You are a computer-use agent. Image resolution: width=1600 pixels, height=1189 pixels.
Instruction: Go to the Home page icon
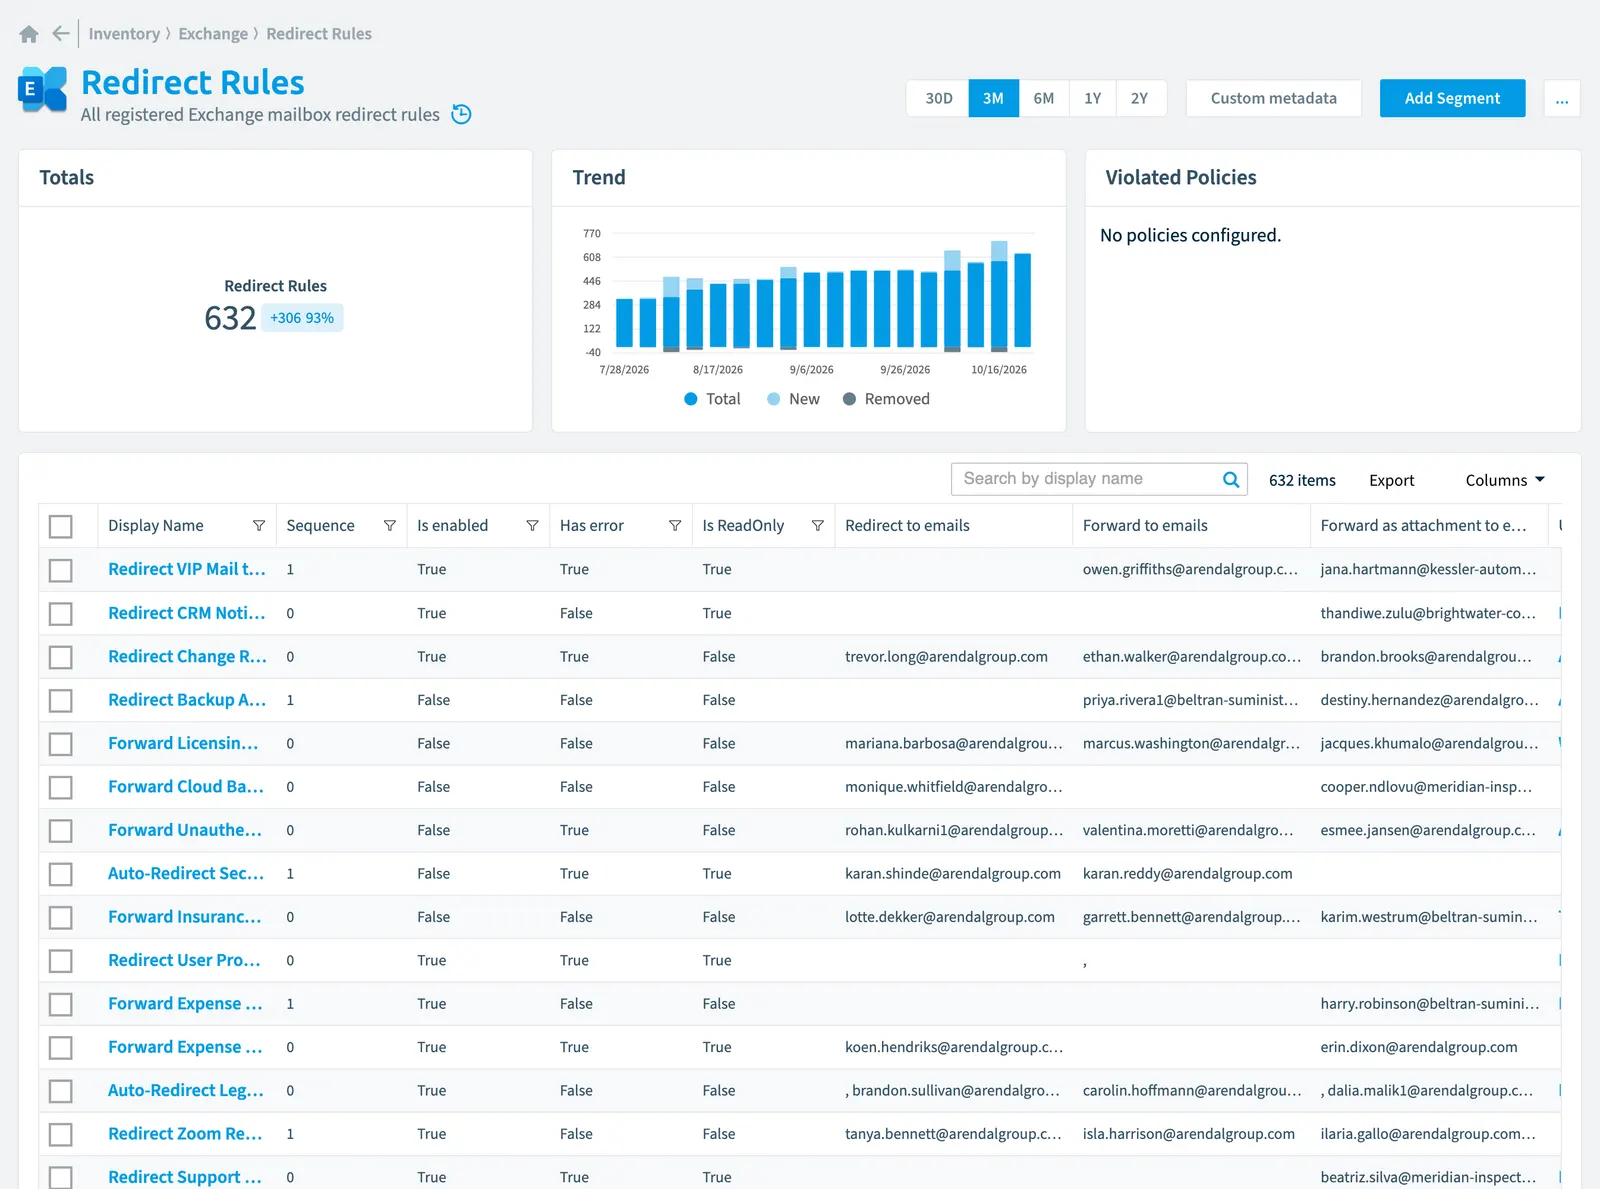pyautogui.click(x=29, y=34)
